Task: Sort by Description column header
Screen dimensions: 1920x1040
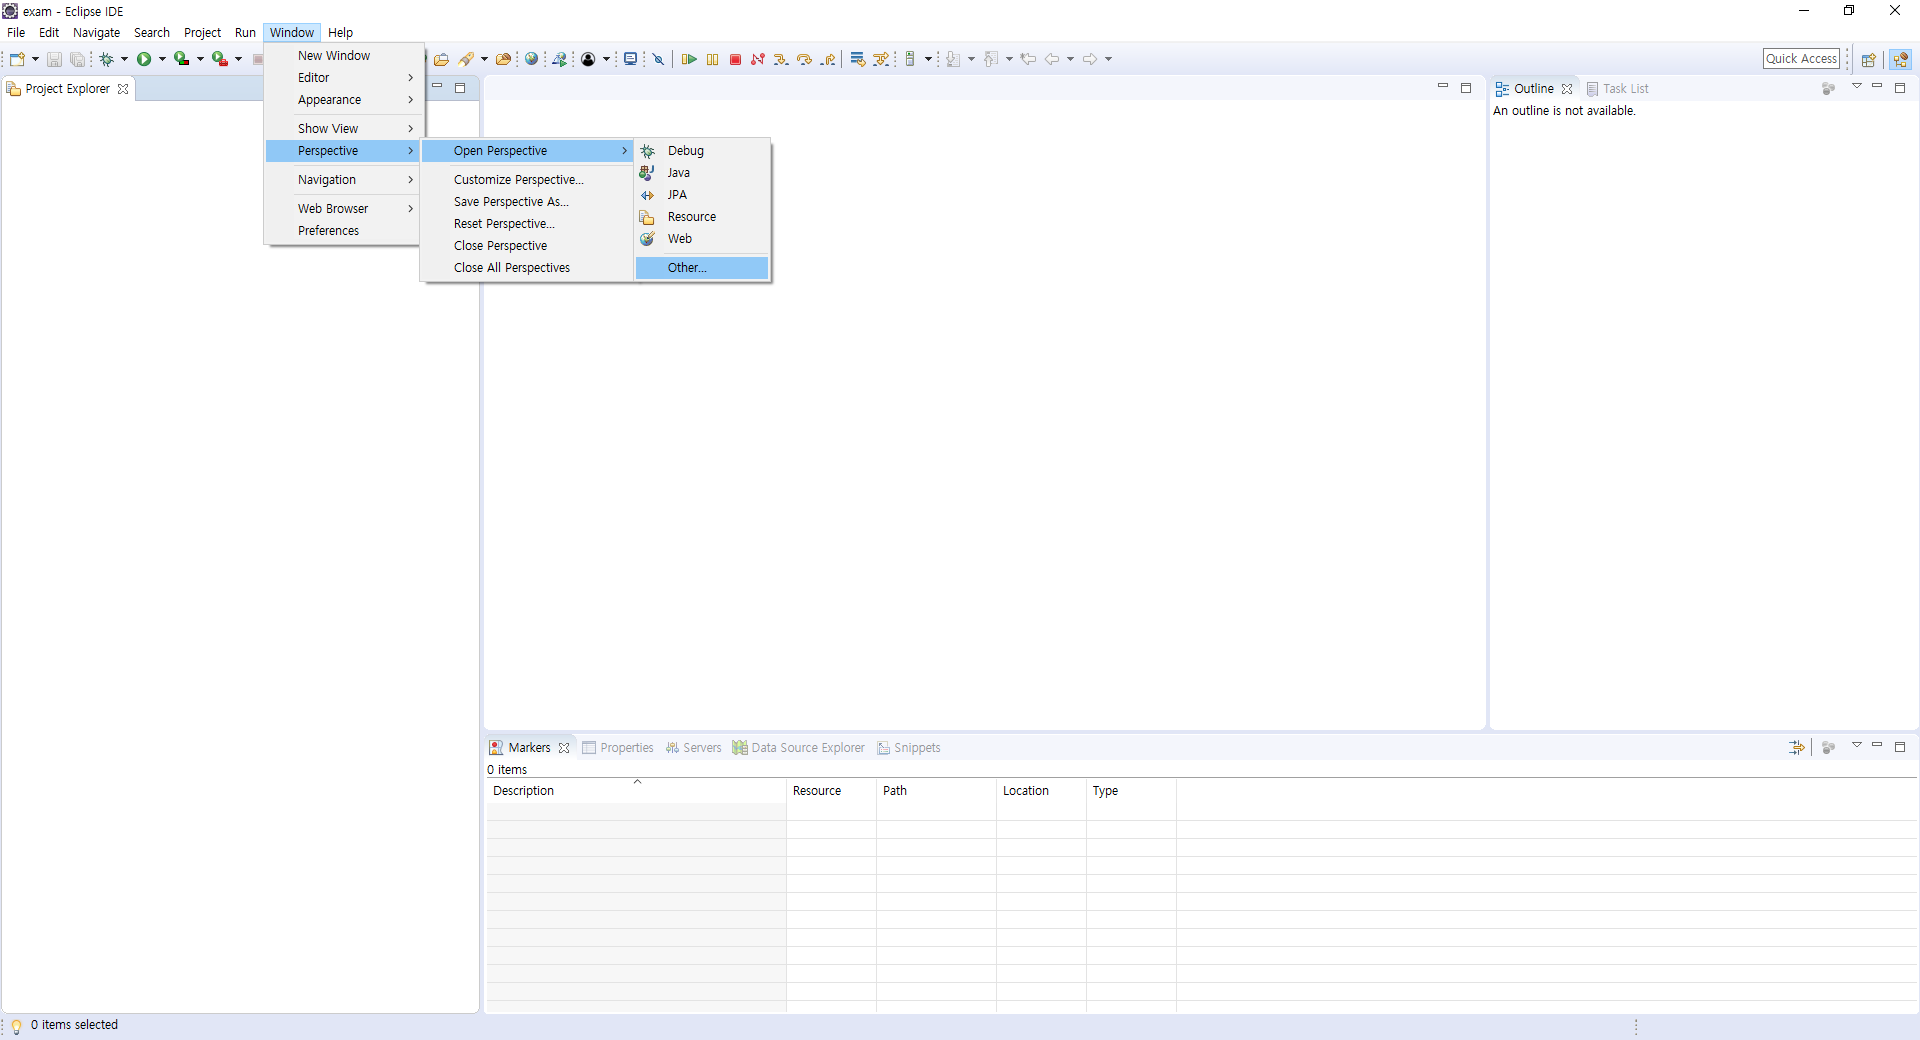Action: [636, 790]
